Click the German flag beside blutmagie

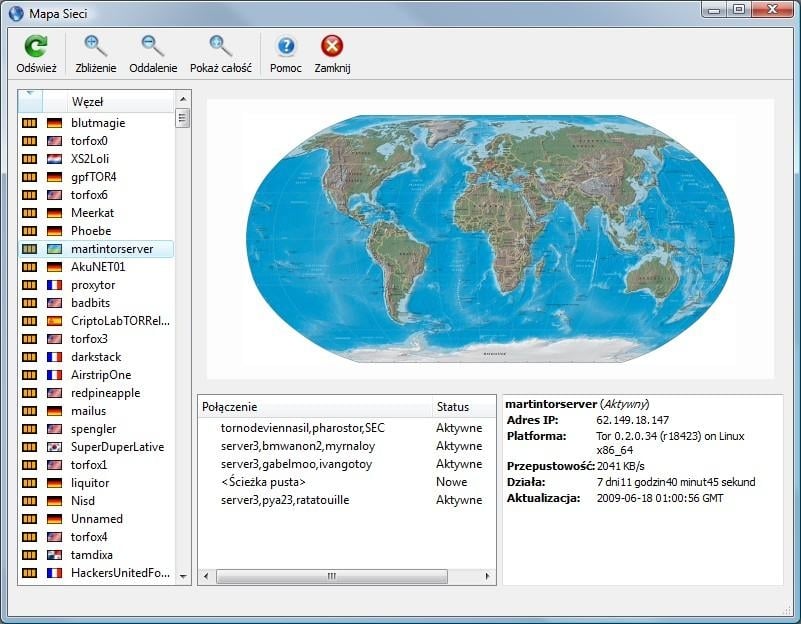(55, 123)
